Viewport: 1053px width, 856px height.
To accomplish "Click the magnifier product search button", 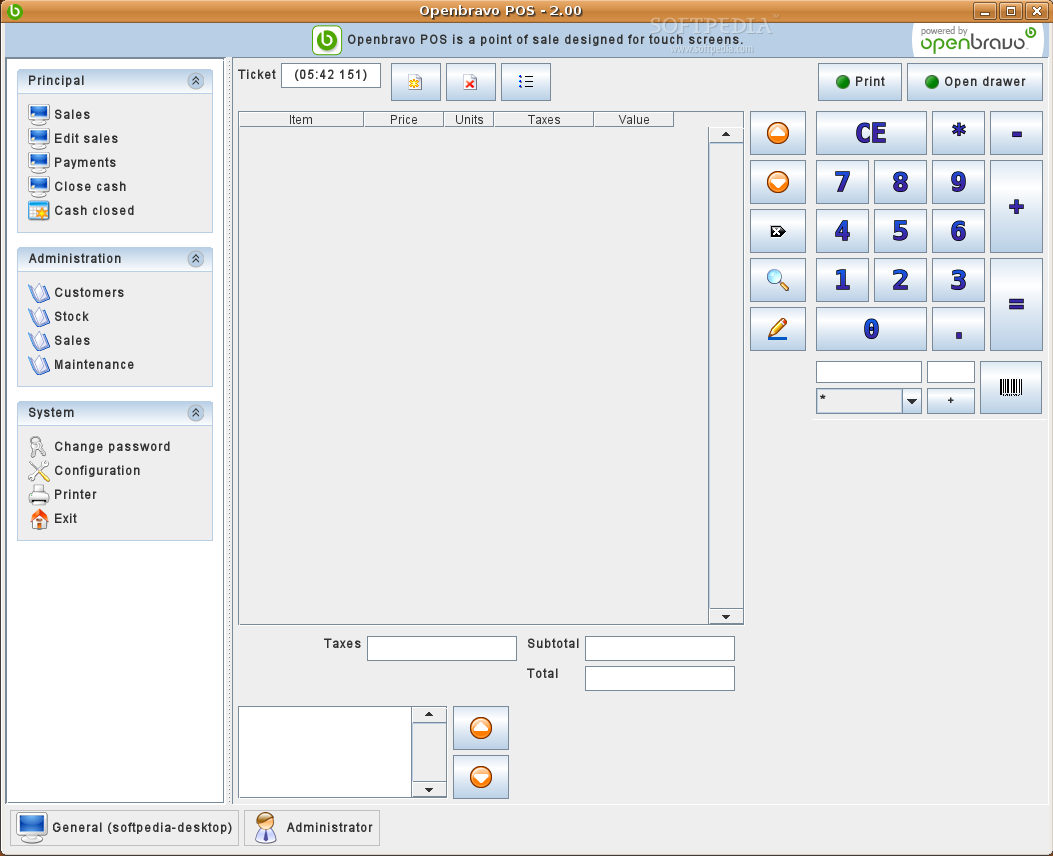I will (777, 280).
